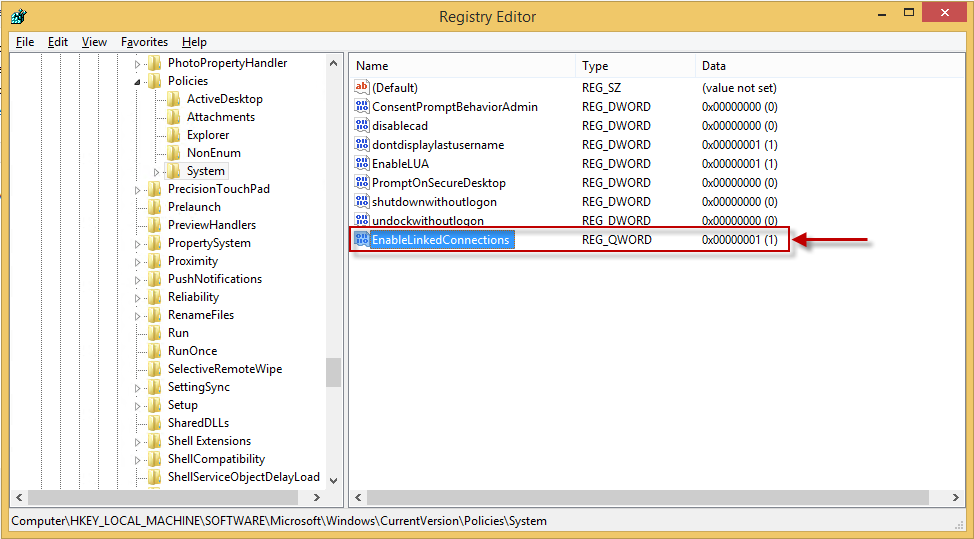Image resolution: width=974 pixels, height=539 pixels.
Task: Click the ActiveDesktop folder icon
Action: tap(173, 99)
